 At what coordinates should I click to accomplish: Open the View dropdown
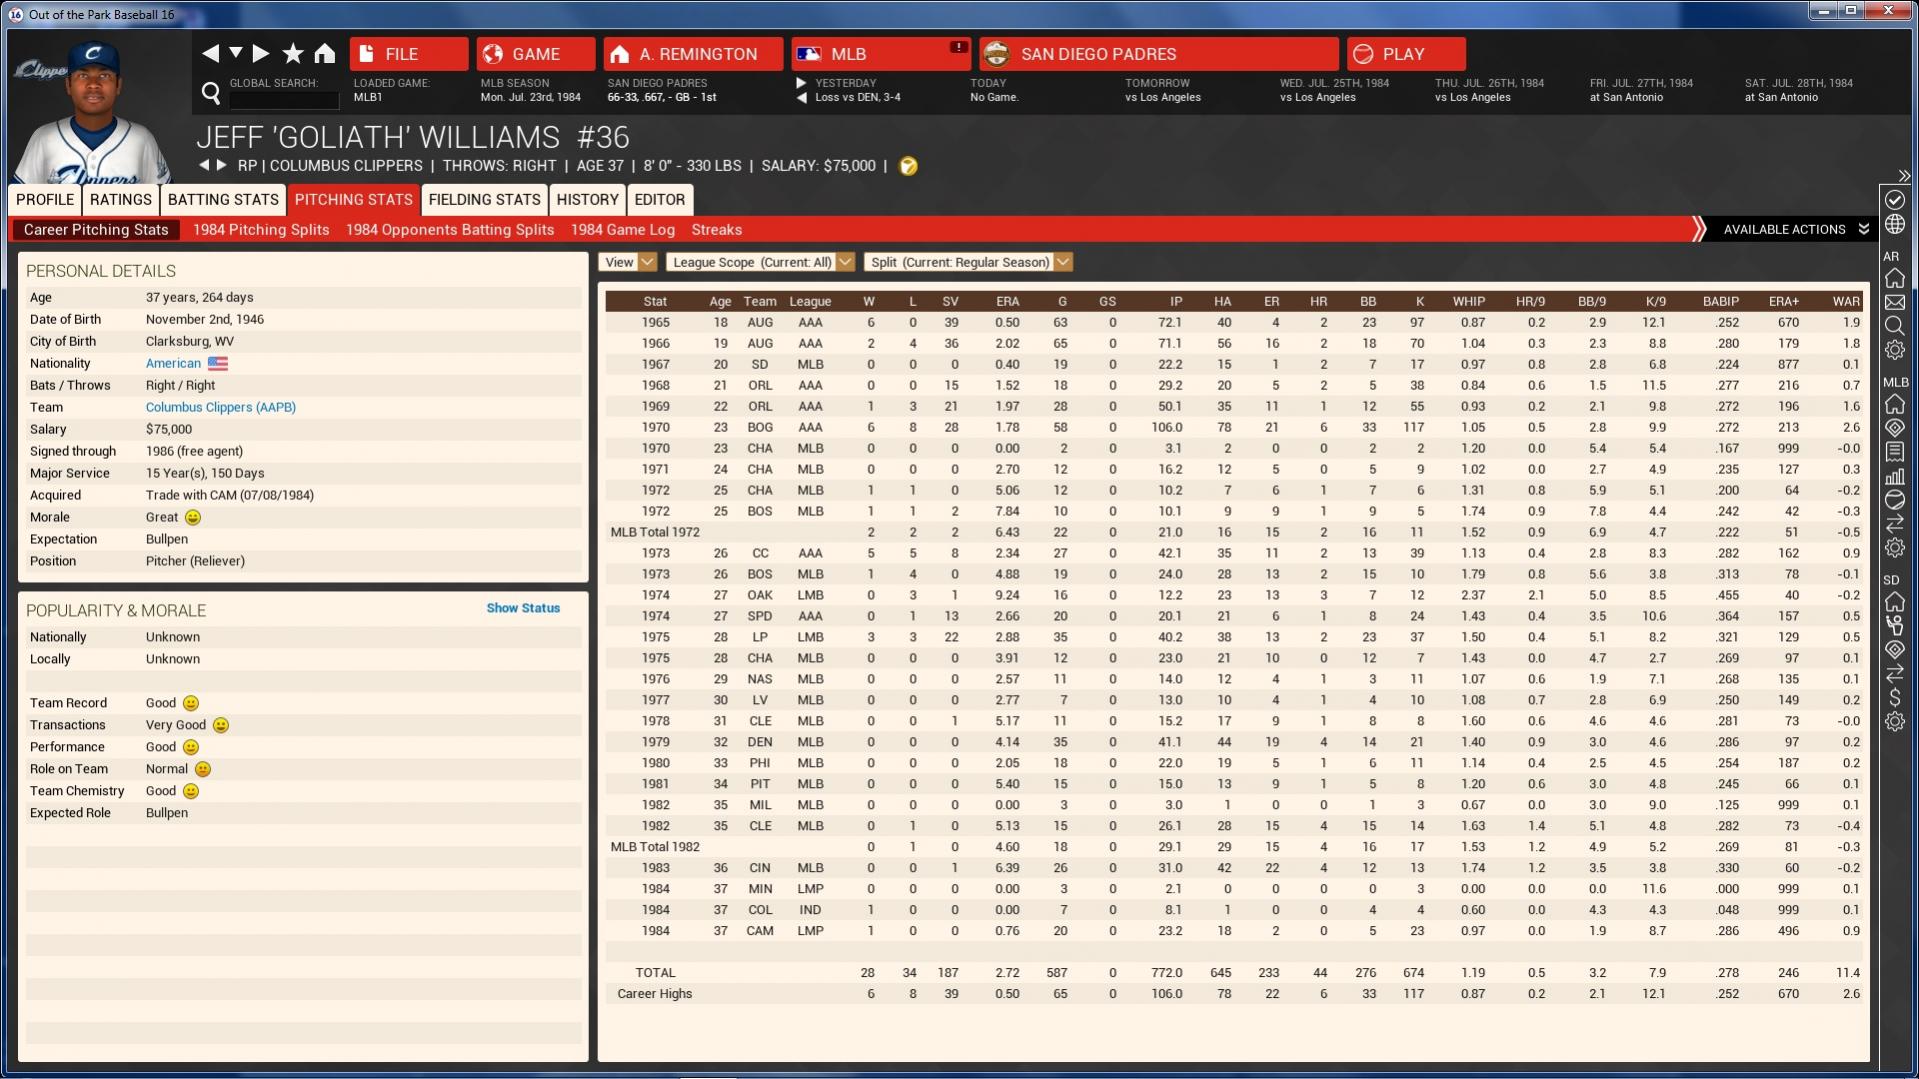(x=627, y=262)
